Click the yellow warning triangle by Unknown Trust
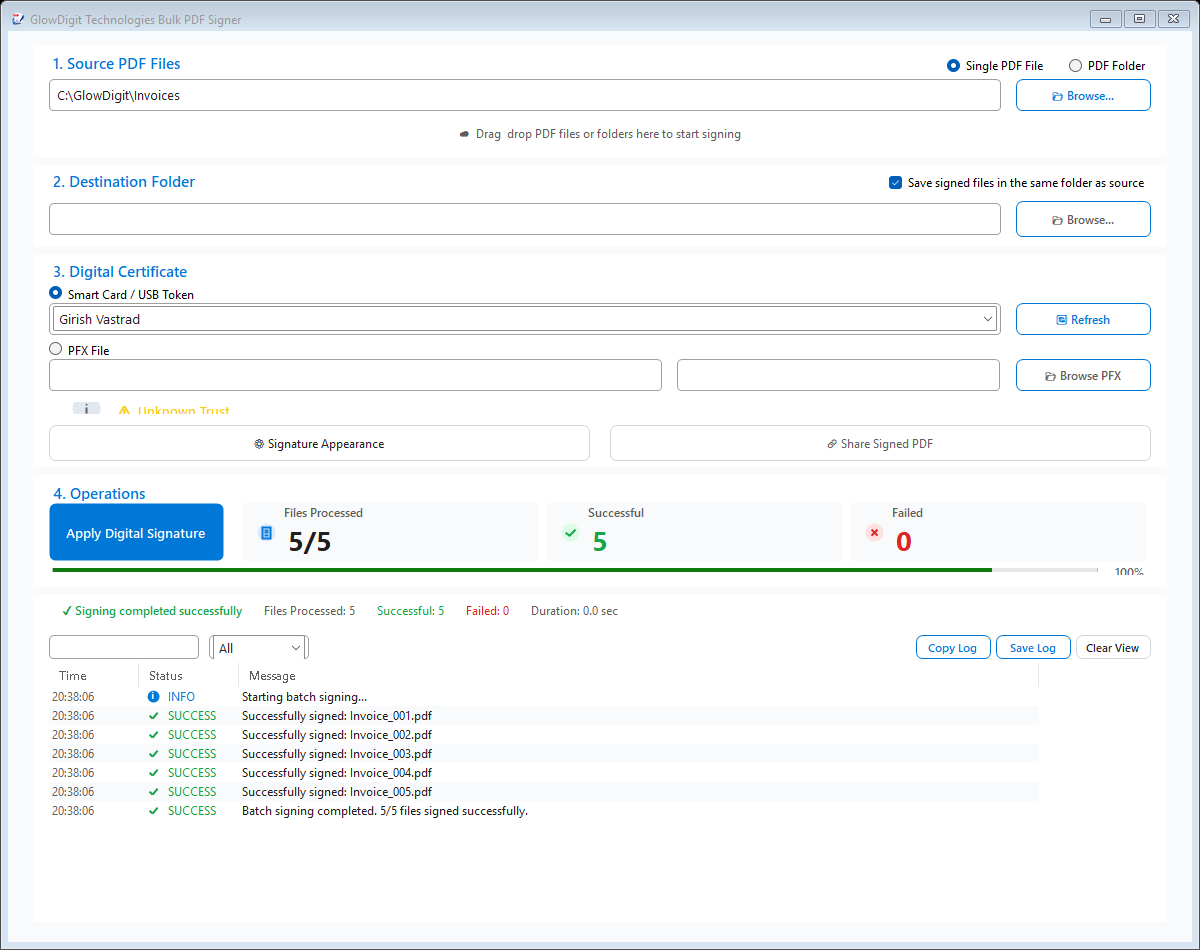This screenshot has width=1200, height=950. click(124, 410)
